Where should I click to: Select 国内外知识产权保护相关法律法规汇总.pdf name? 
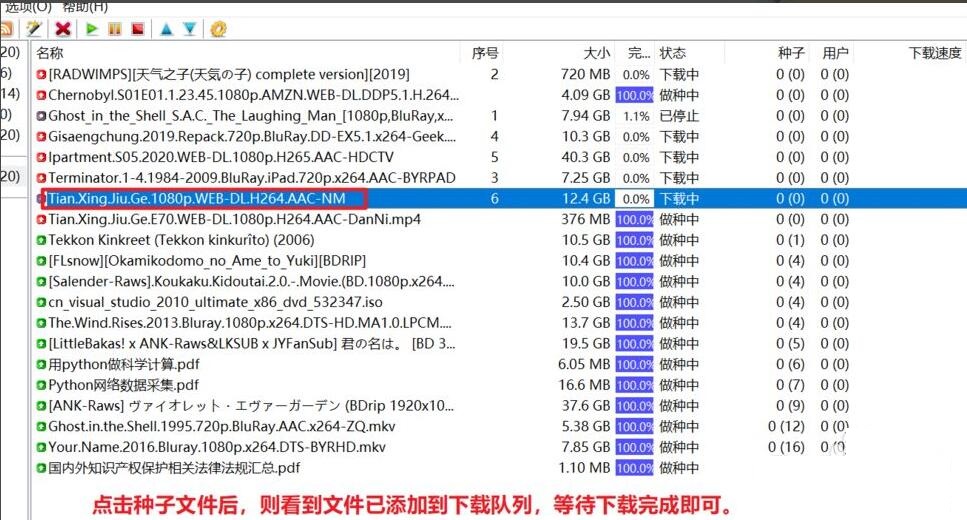174,468
